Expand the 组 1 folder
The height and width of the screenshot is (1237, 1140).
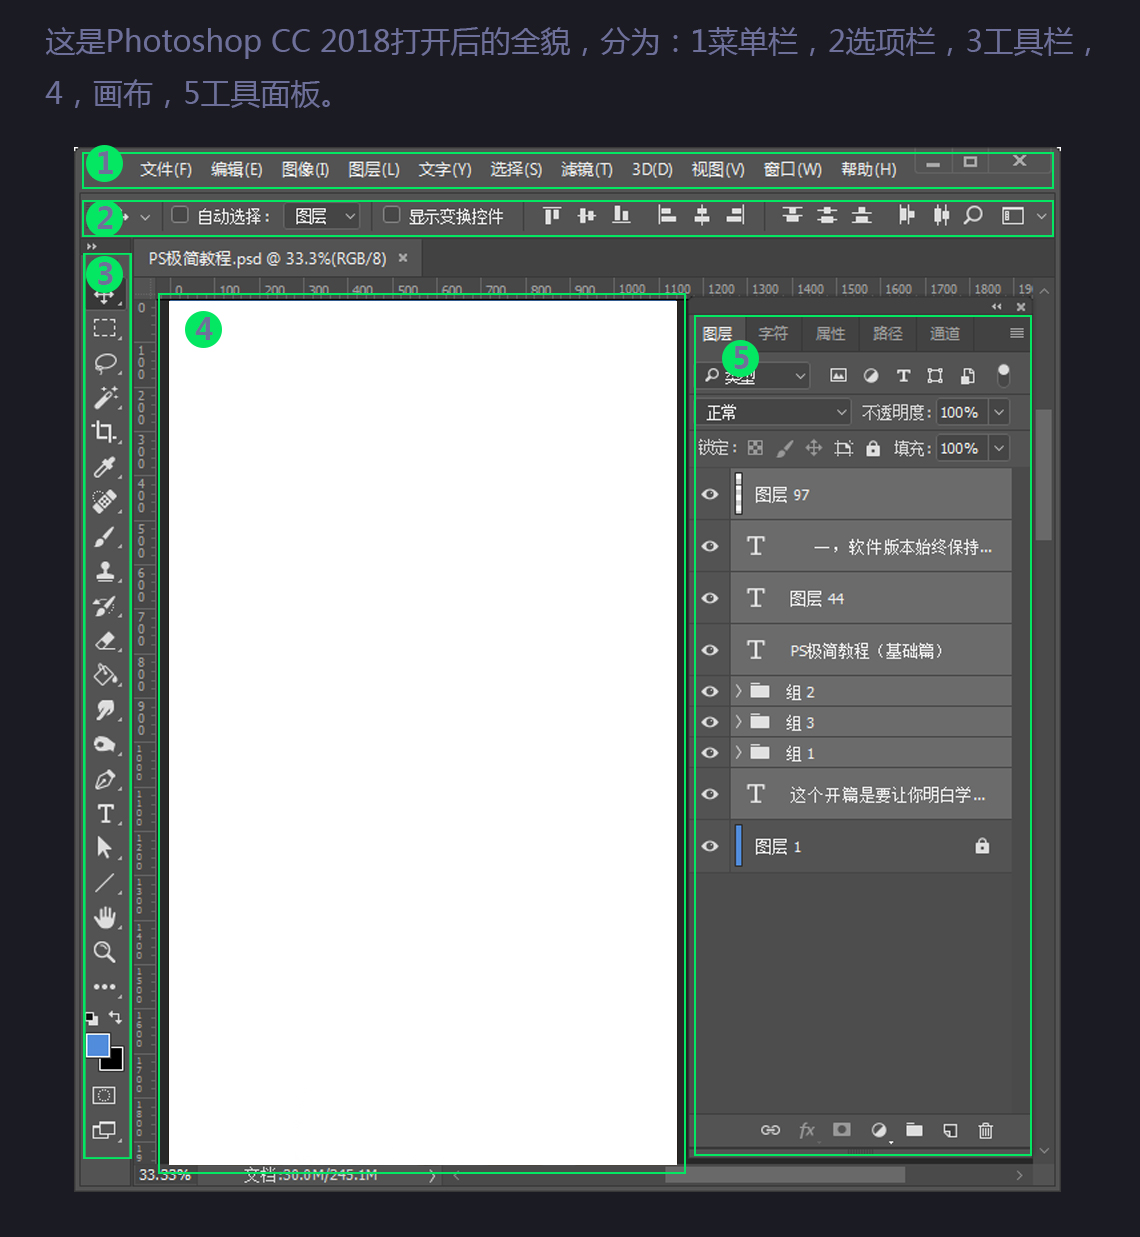[738, 753]
